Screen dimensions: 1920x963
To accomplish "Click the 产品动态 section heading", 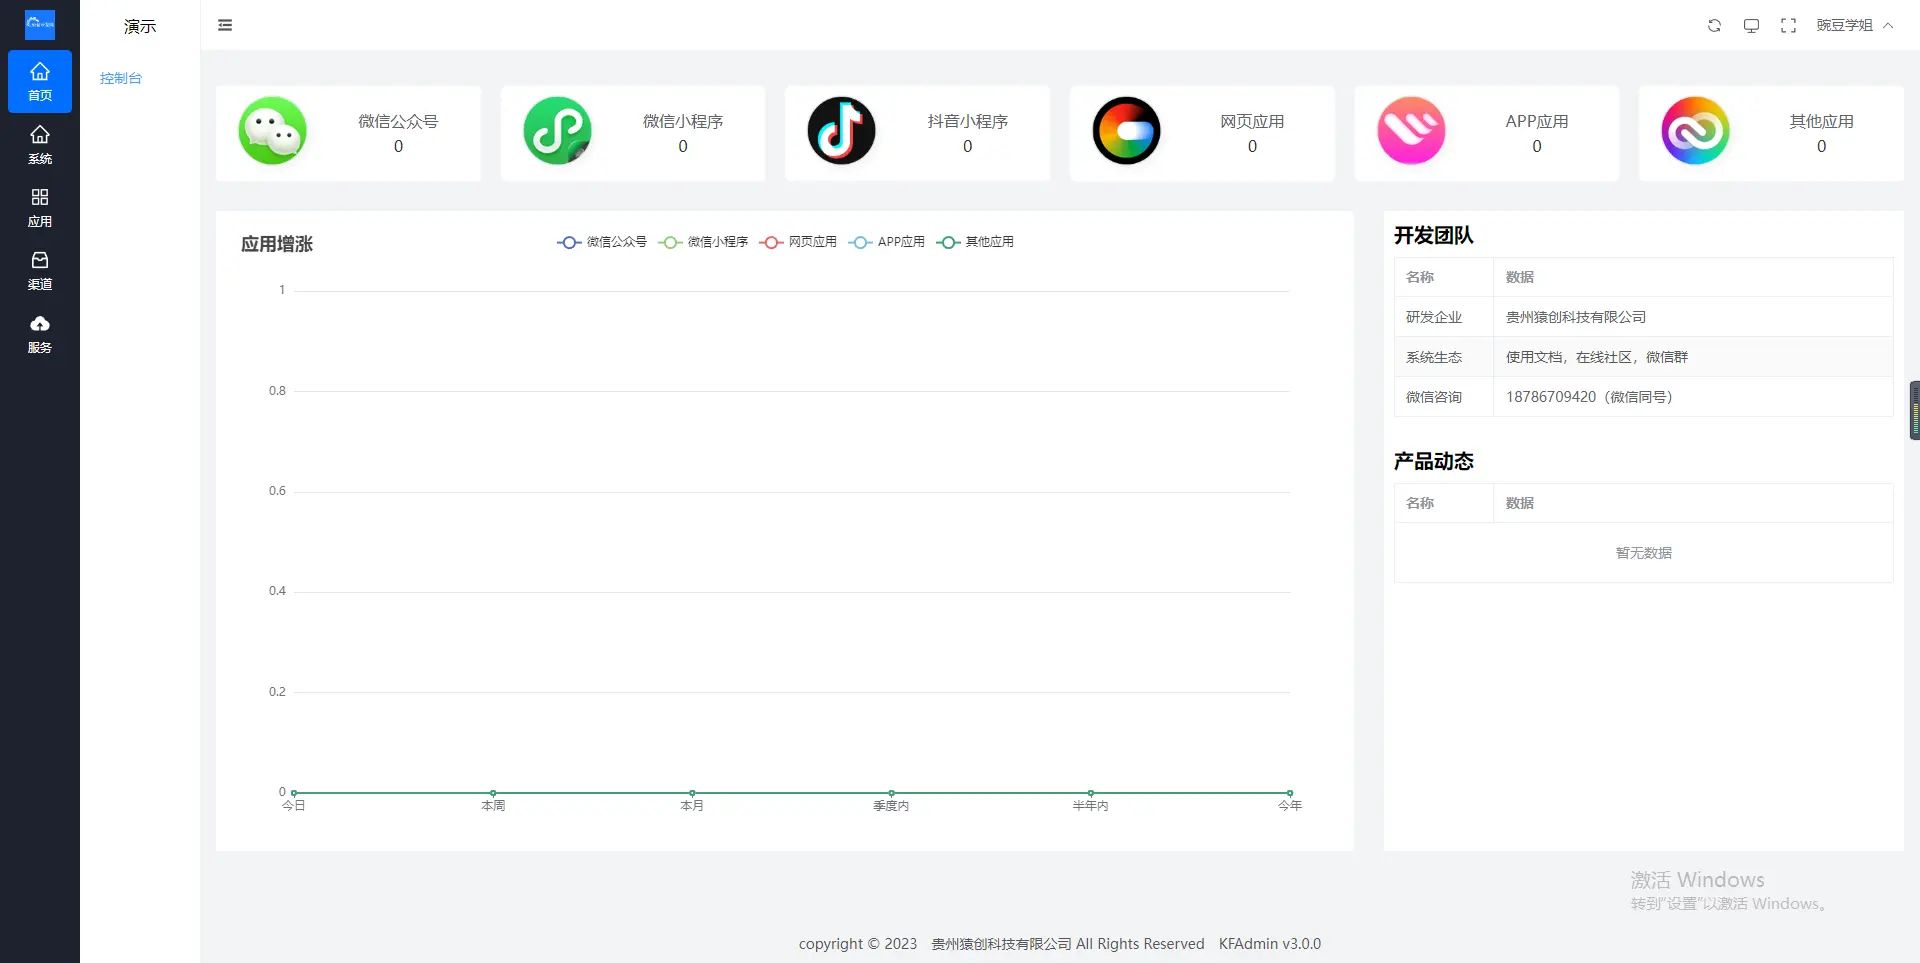I will click(1434, 461).
